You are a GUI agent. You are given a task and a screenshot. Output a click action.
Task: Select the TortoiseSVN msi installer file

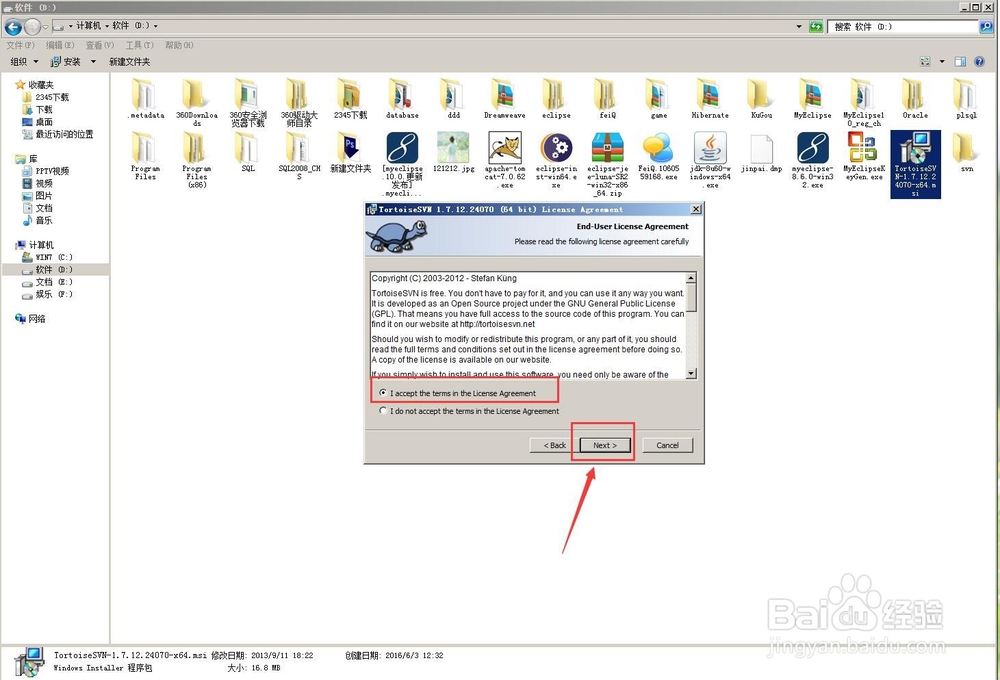(x=915, y=164)
